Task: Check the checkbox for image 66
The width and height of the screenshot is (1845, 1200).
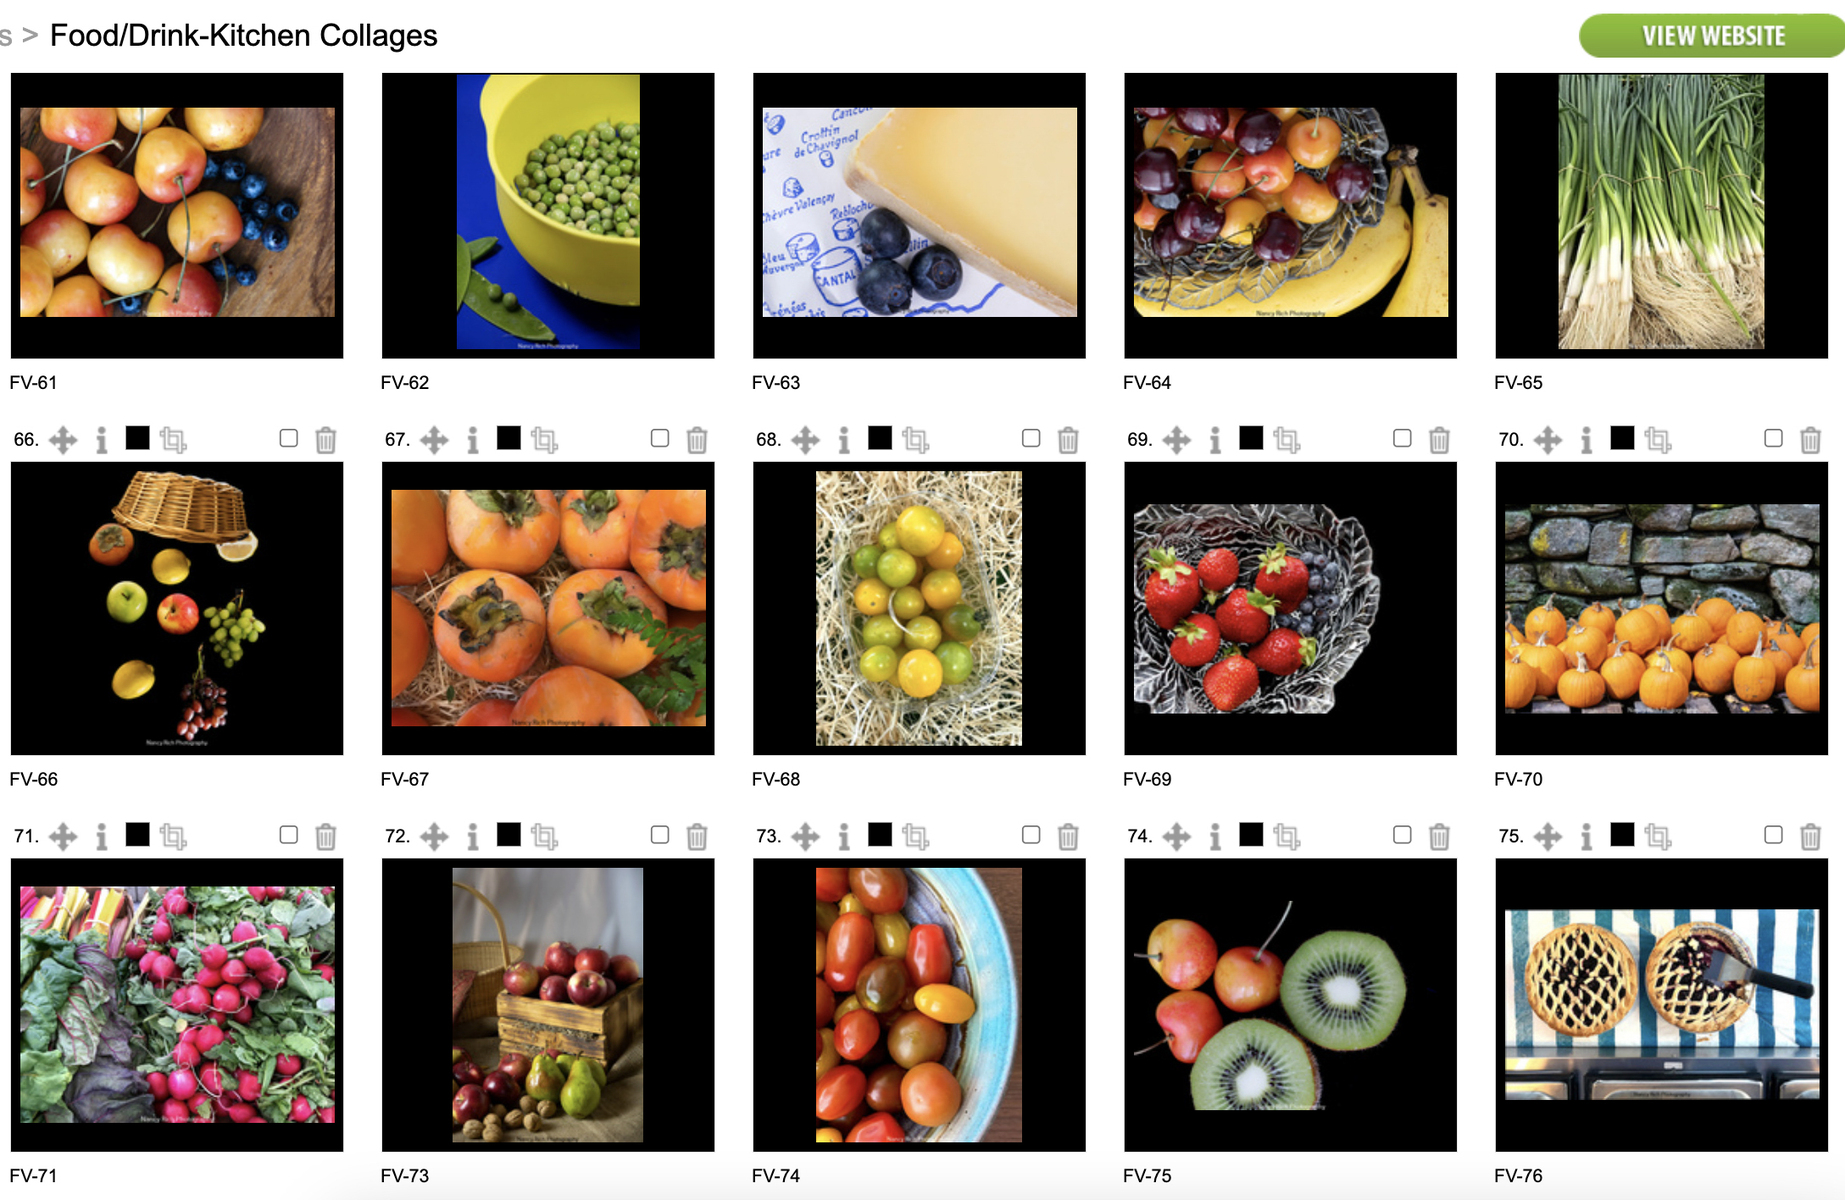Action: pyautogui.click(x=289, y=438)
